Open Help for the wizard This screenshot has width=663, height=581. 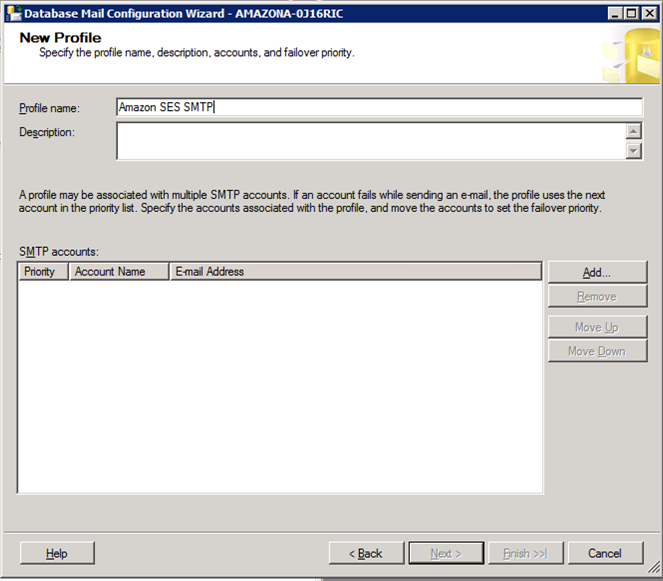[x=57, y=553]
